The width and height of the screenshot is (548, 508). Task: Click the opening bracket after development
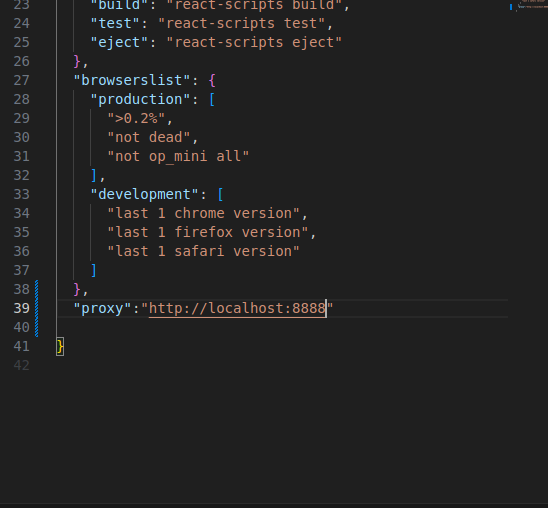[x=221, y=194]
